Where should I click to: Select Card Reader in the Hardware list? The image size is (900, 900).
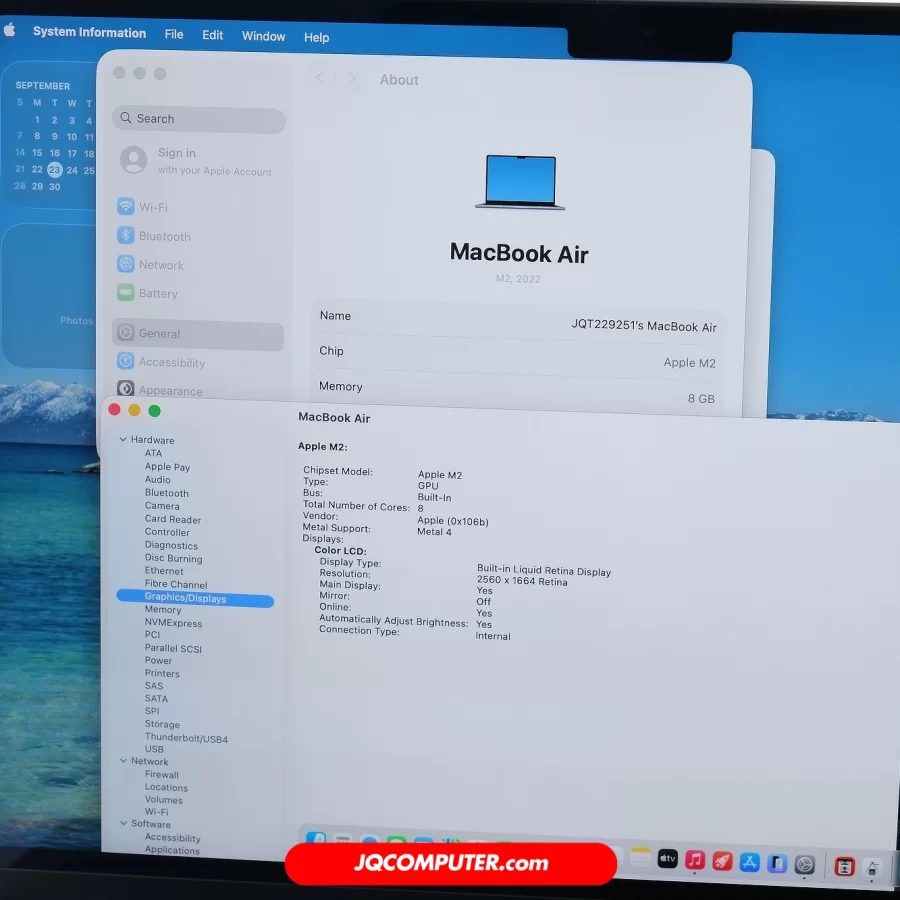(173, 519)
